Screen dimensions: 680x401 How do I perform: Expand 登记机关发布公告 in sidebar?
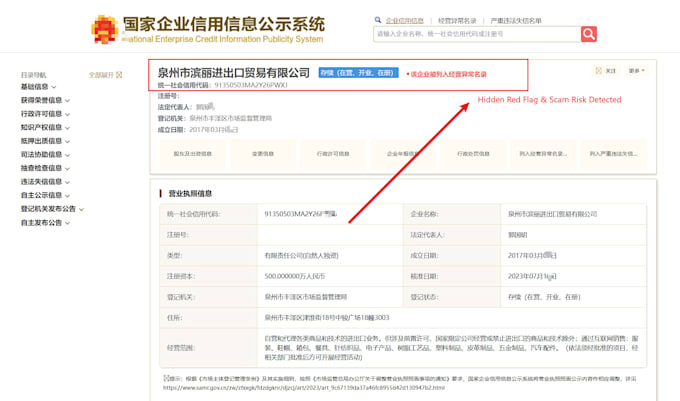(52, 209)
